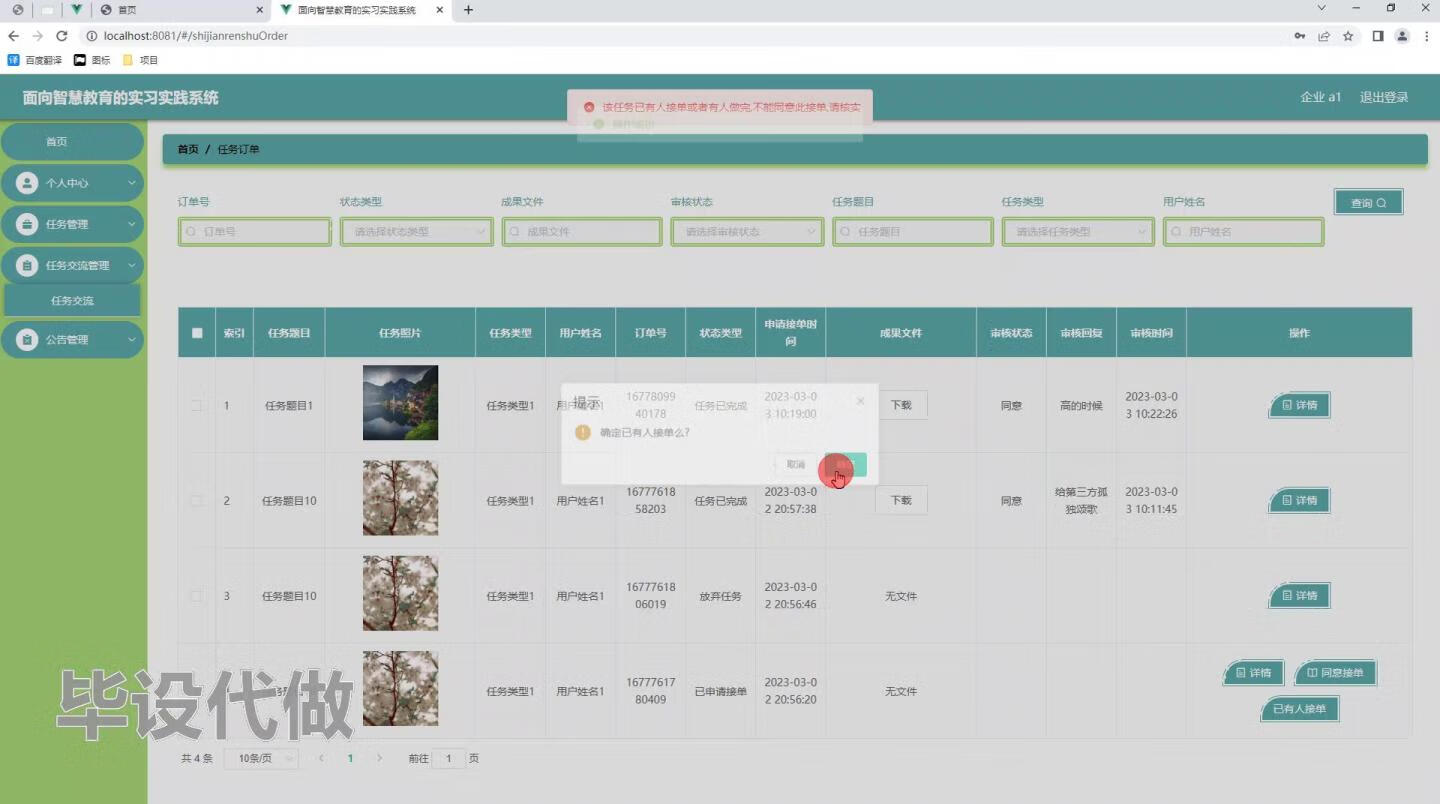
Task: Check the checkbox for index 2 row
Action: point(197,500)
